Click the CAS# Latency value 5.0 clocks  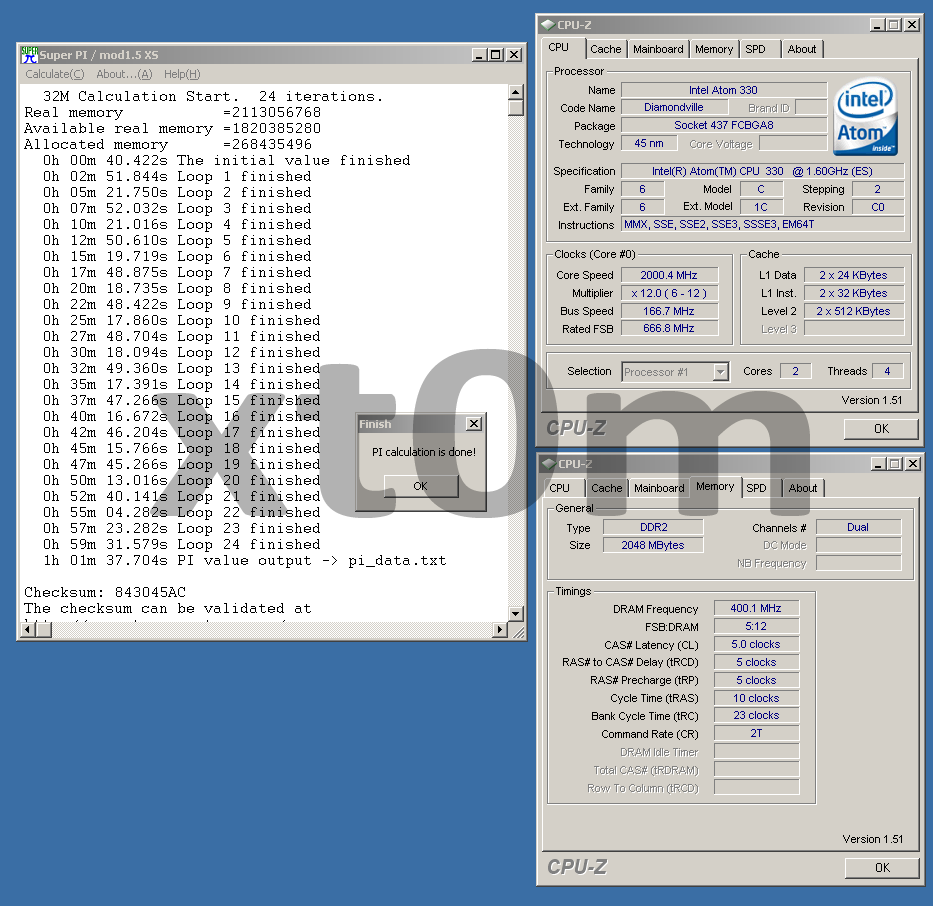[756, 644]
